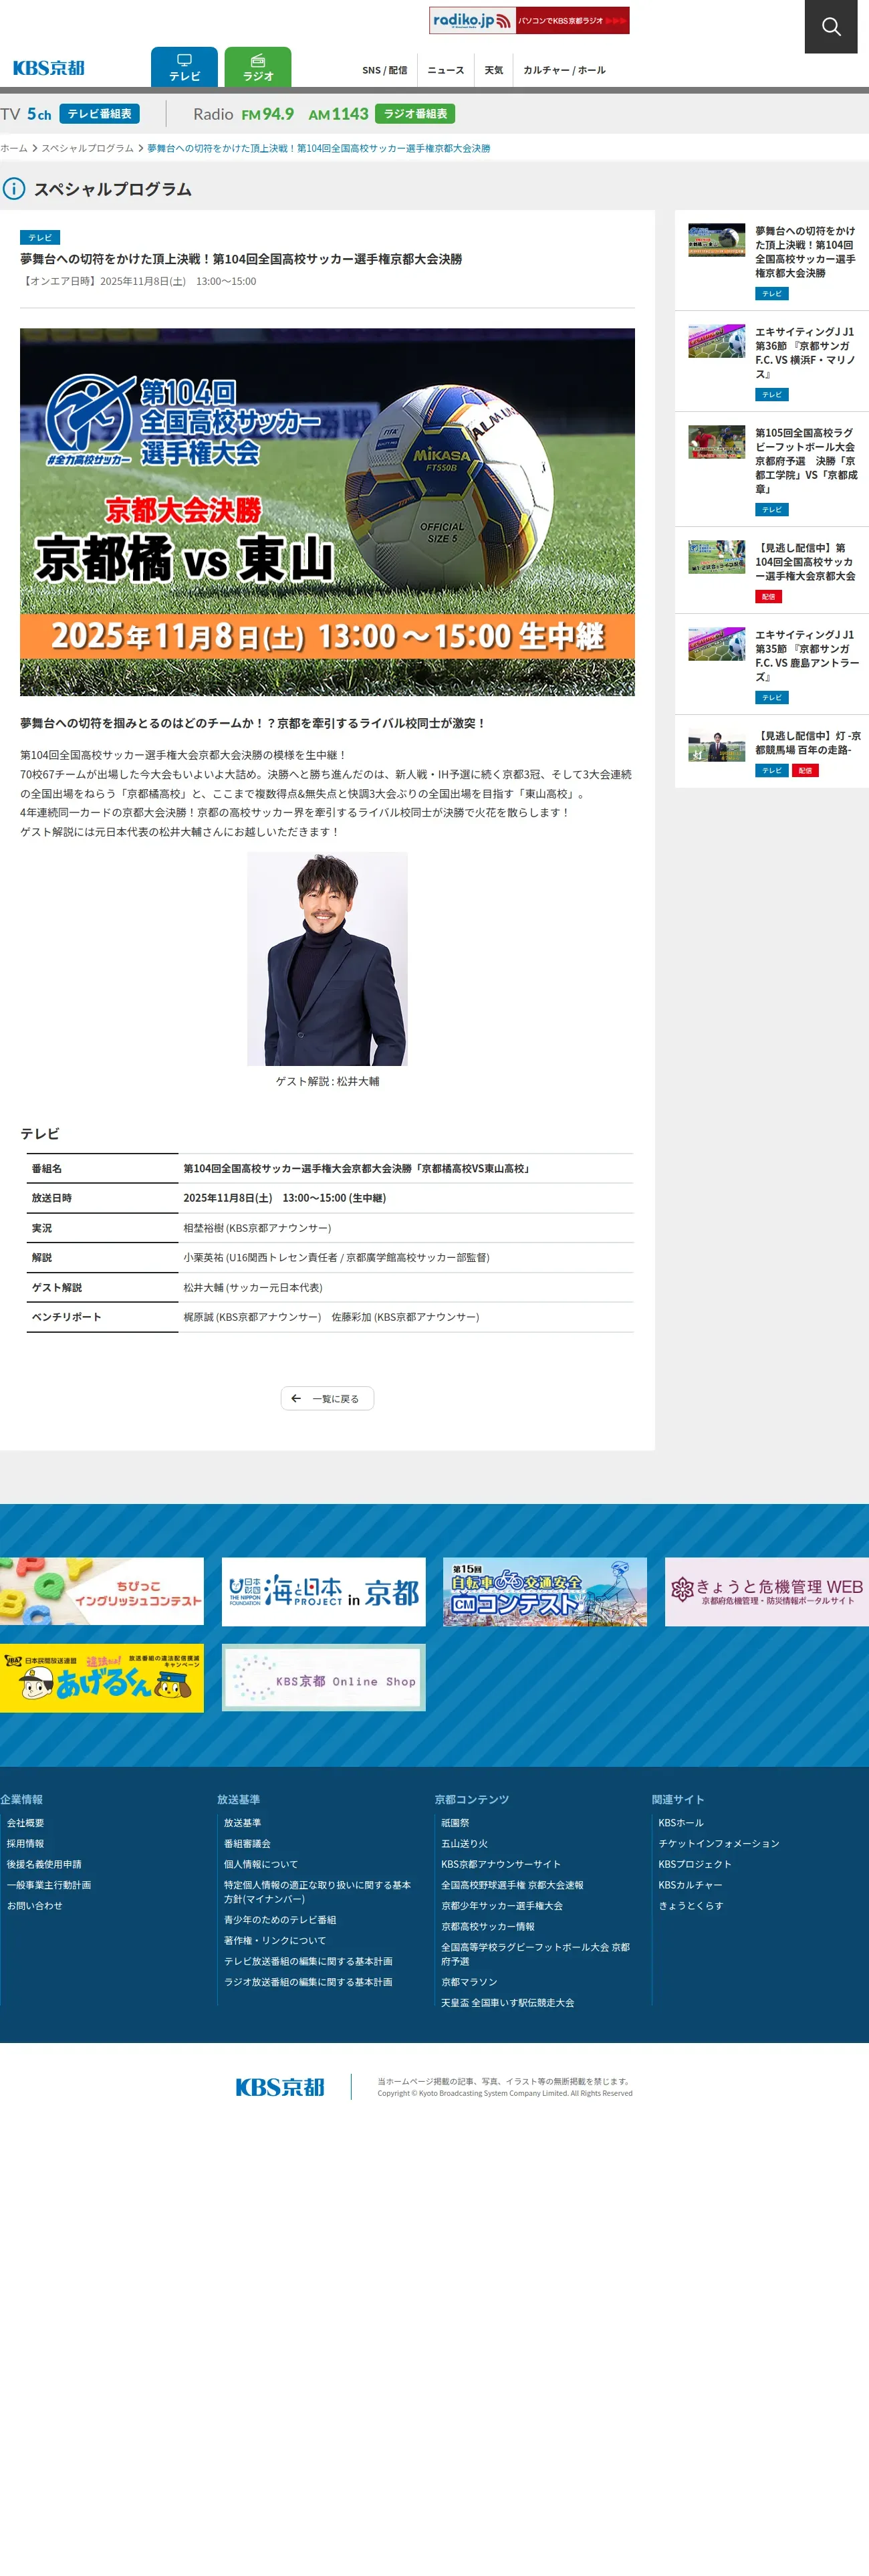
Task: Open お問い合わせ footer link
Action: pos(35,1906)
